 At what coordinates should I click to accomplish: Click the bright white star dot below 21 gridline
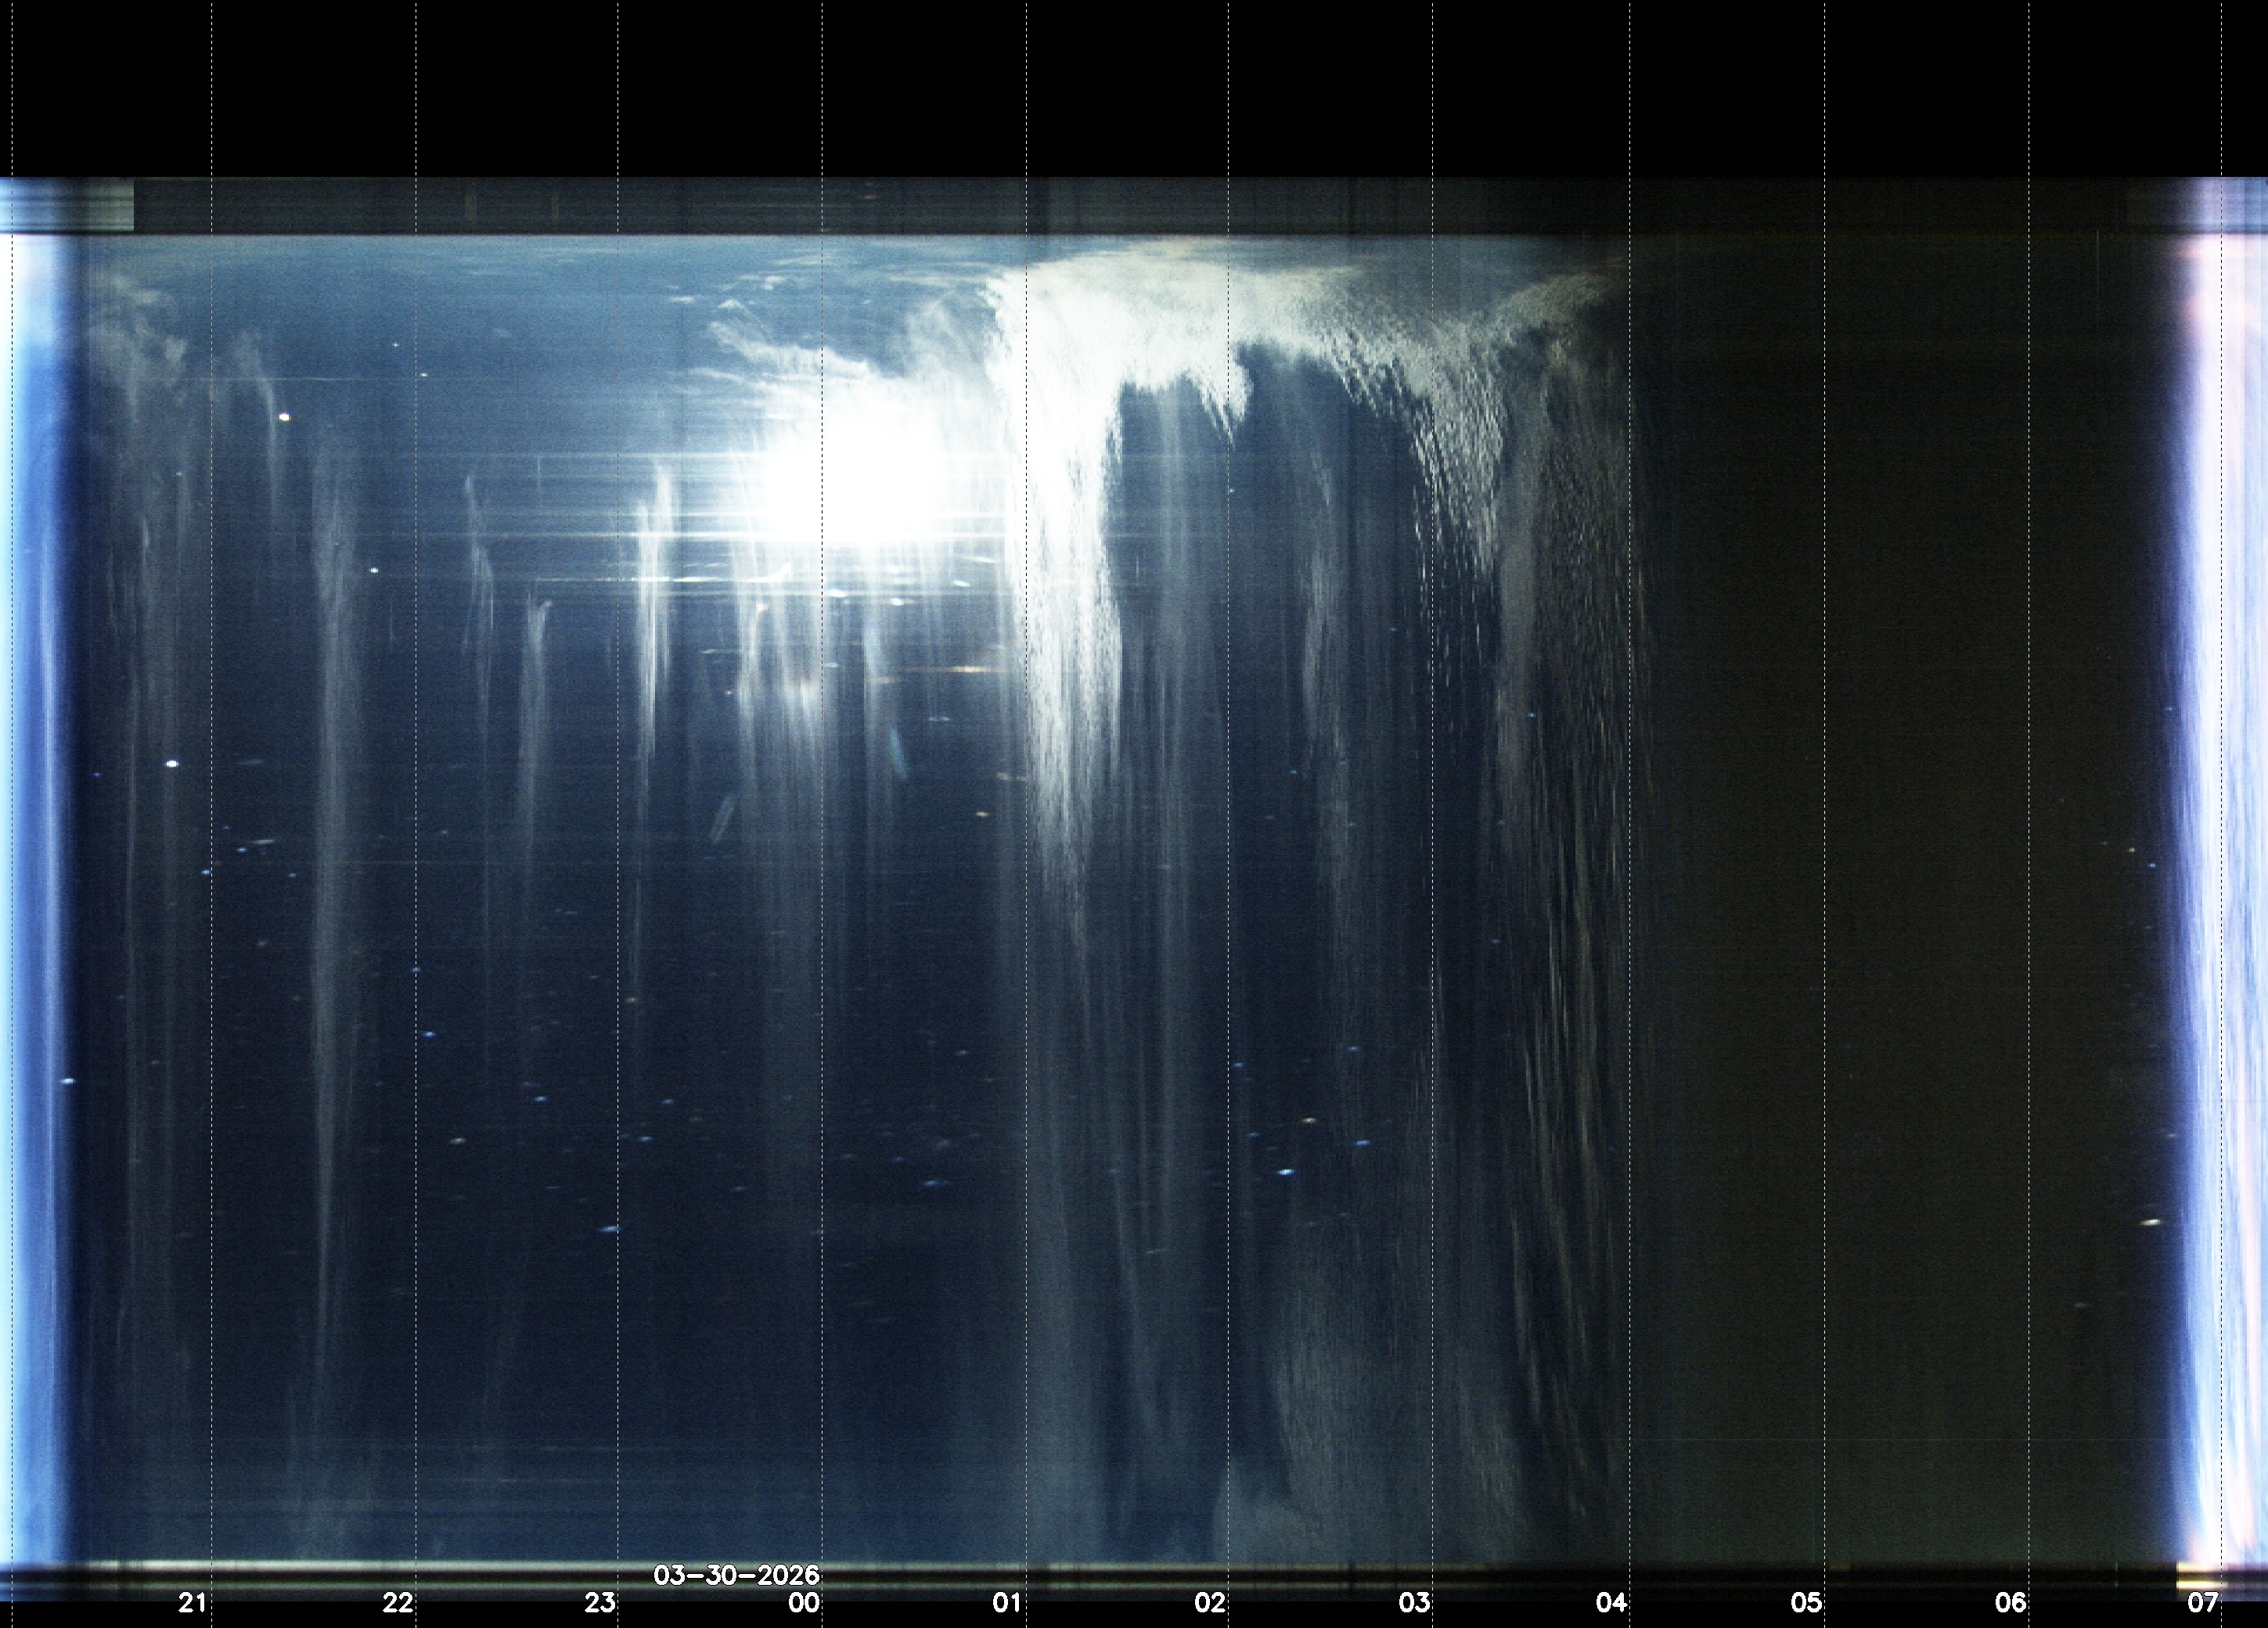pyautogui.click(x=172, y=764)
